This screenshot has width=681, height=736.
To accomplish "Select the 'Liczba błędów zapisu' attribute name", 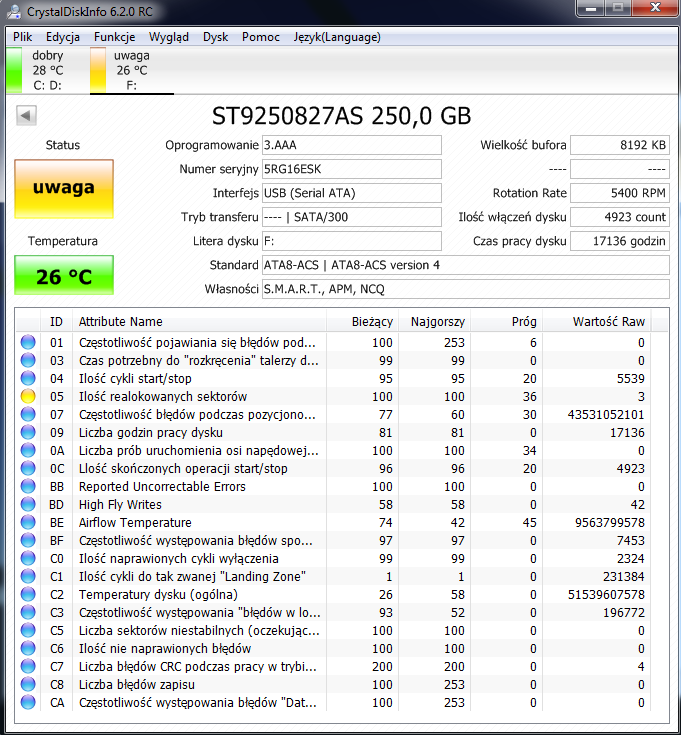I will click(137, 684).
